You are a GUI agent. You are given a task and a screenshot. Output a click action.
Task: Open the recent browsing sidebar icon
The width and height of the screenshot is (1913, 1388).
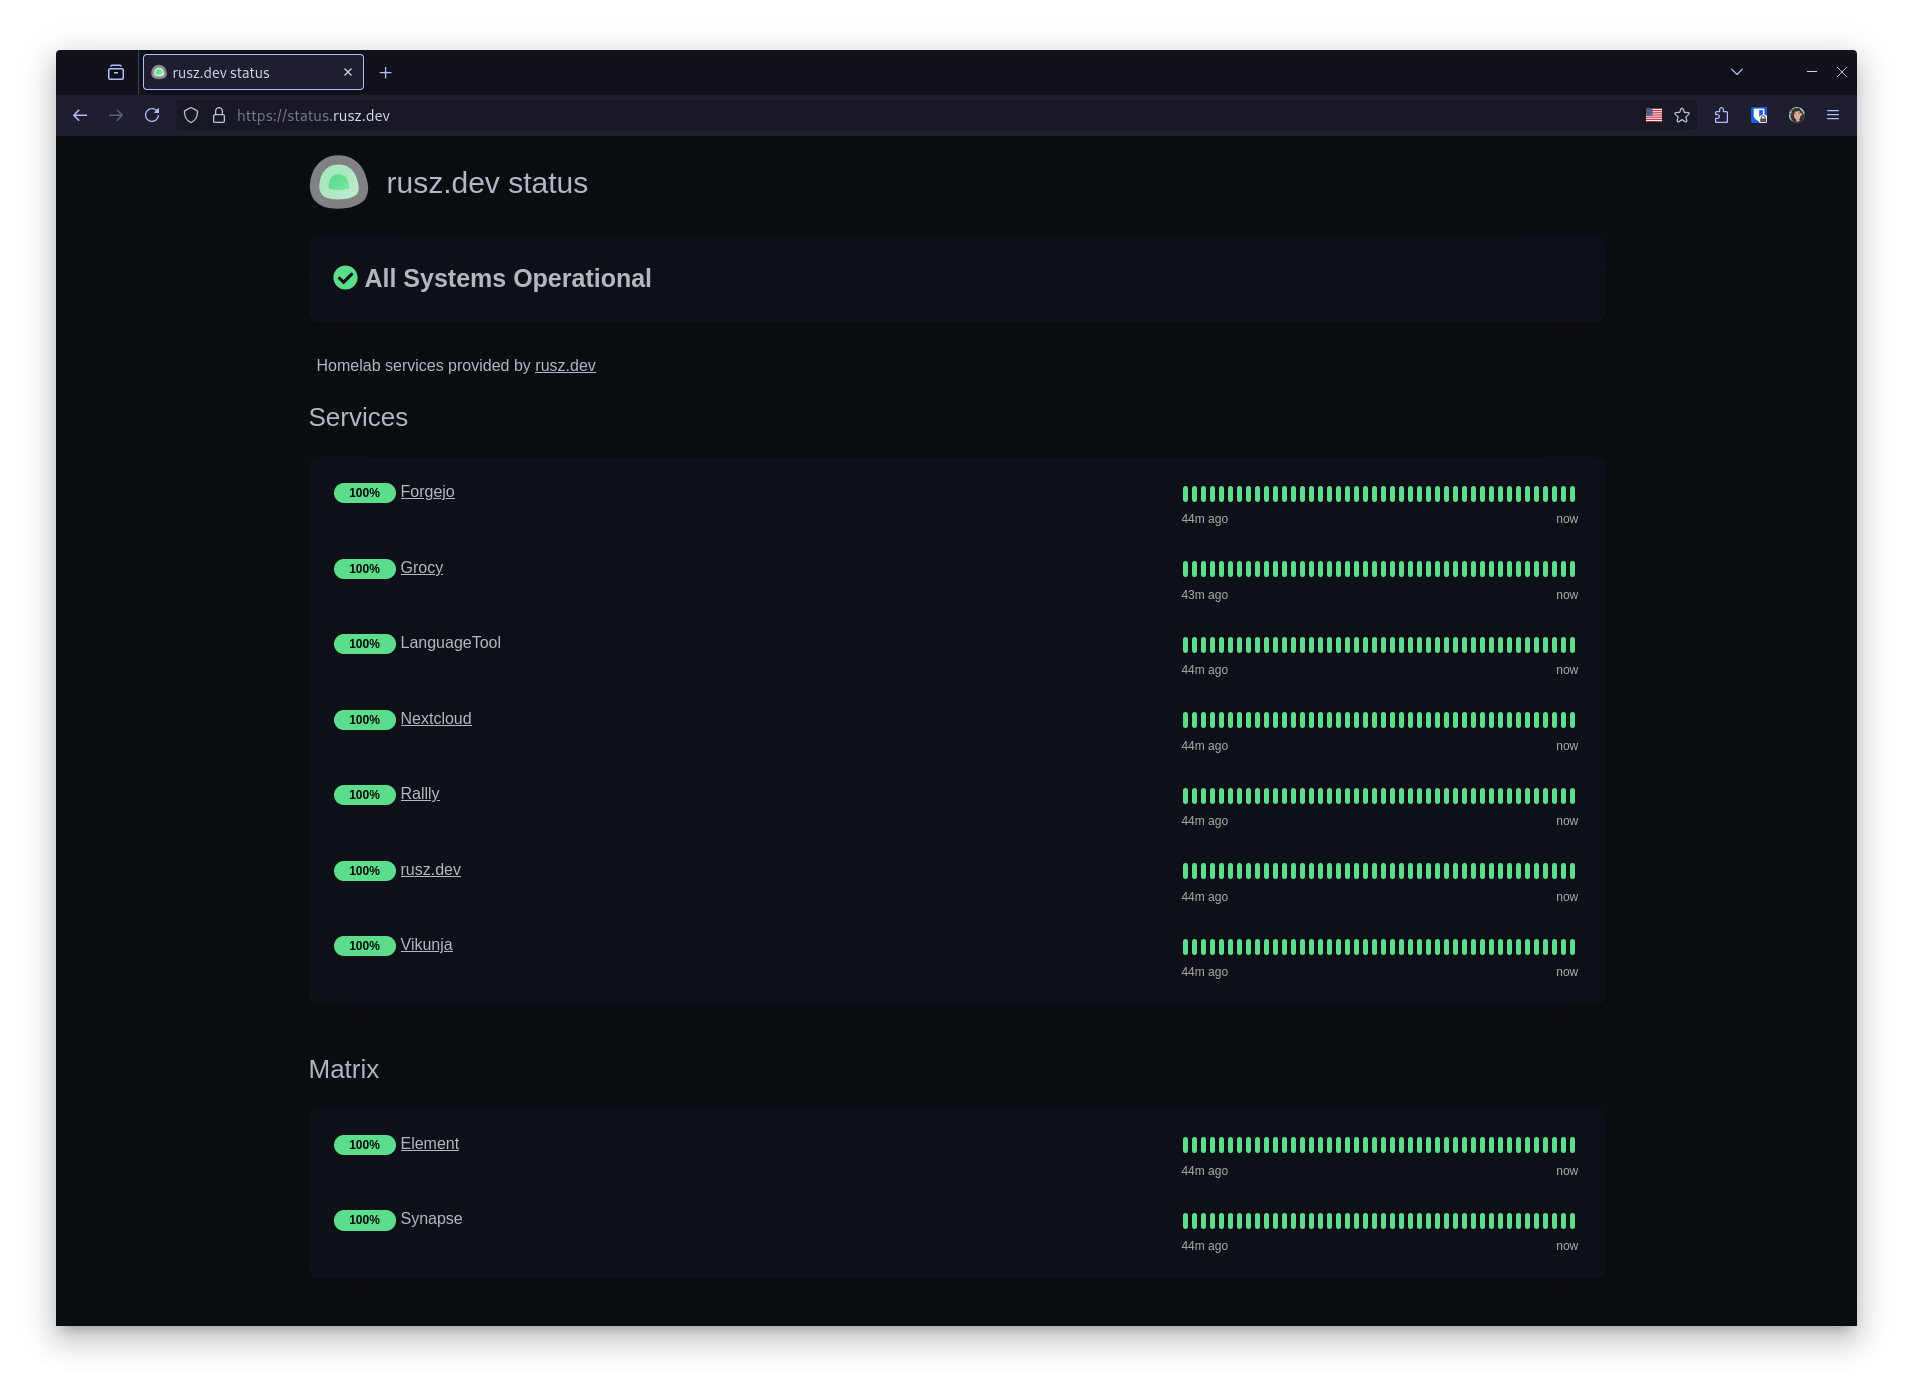(x=116, y=73)
